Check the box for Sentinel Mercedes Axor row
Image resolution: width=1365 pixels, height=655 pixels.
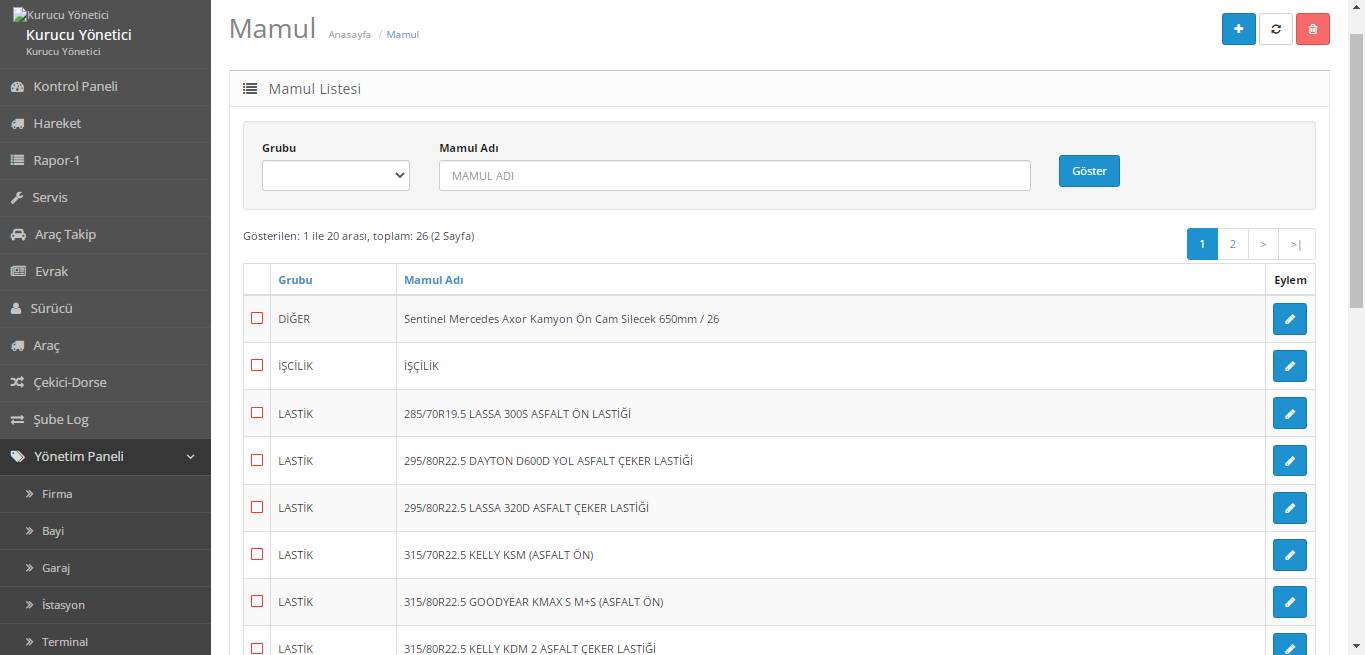[x=257, y=318]
